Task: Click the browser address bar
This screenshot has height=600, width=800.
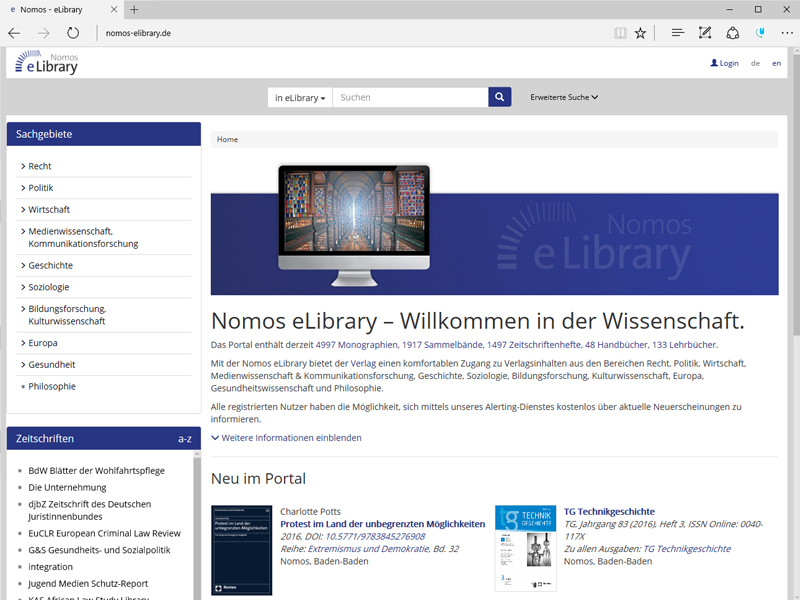Action: pos(352,33)
